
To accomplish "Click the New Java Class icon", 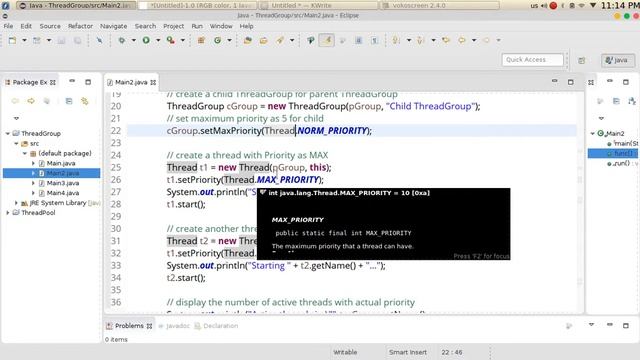I will [x=218, y=40].
